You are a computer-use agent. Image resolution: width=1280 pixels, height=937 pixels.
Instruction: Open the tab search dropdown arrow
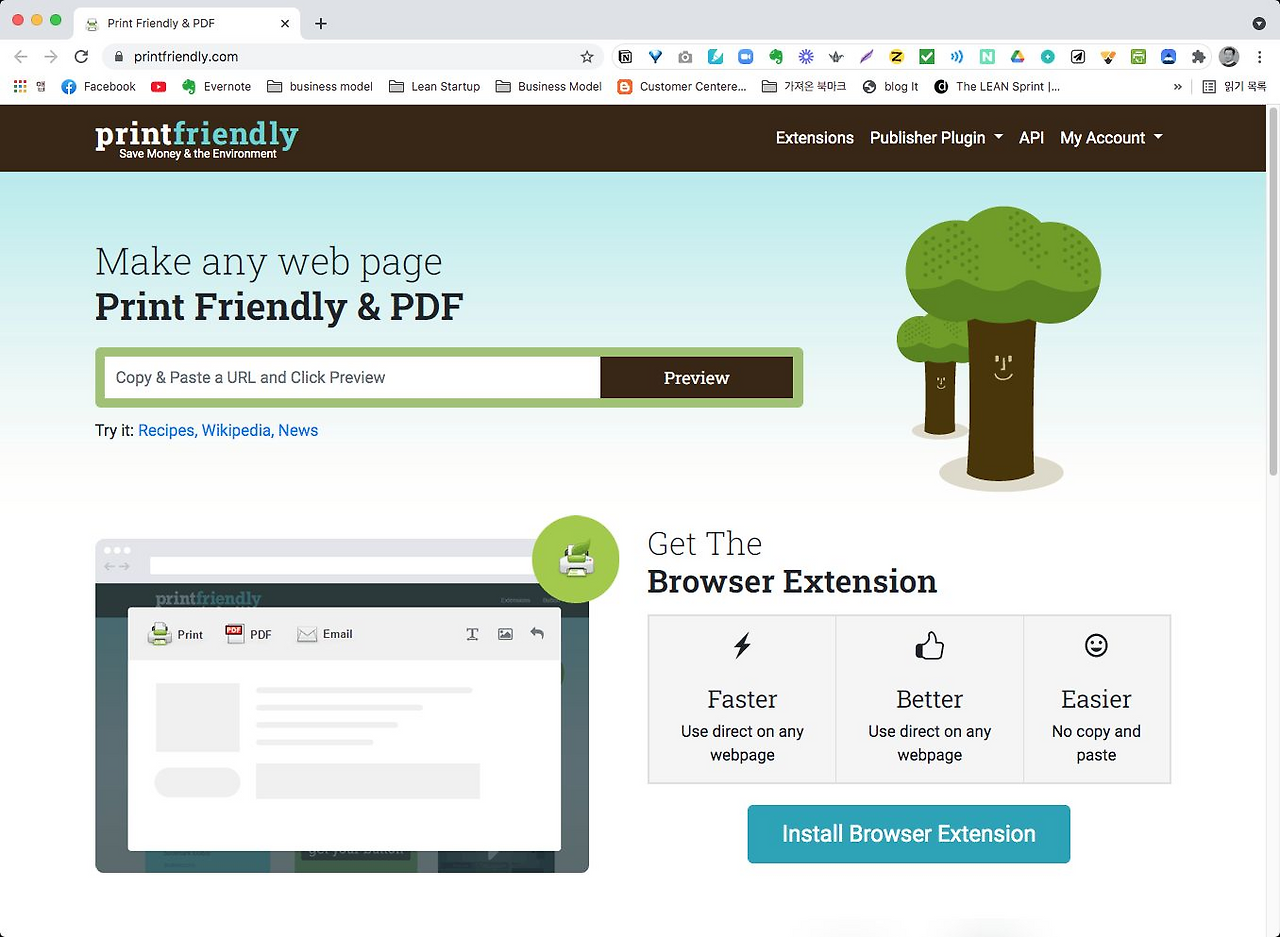pos(1259,23)
